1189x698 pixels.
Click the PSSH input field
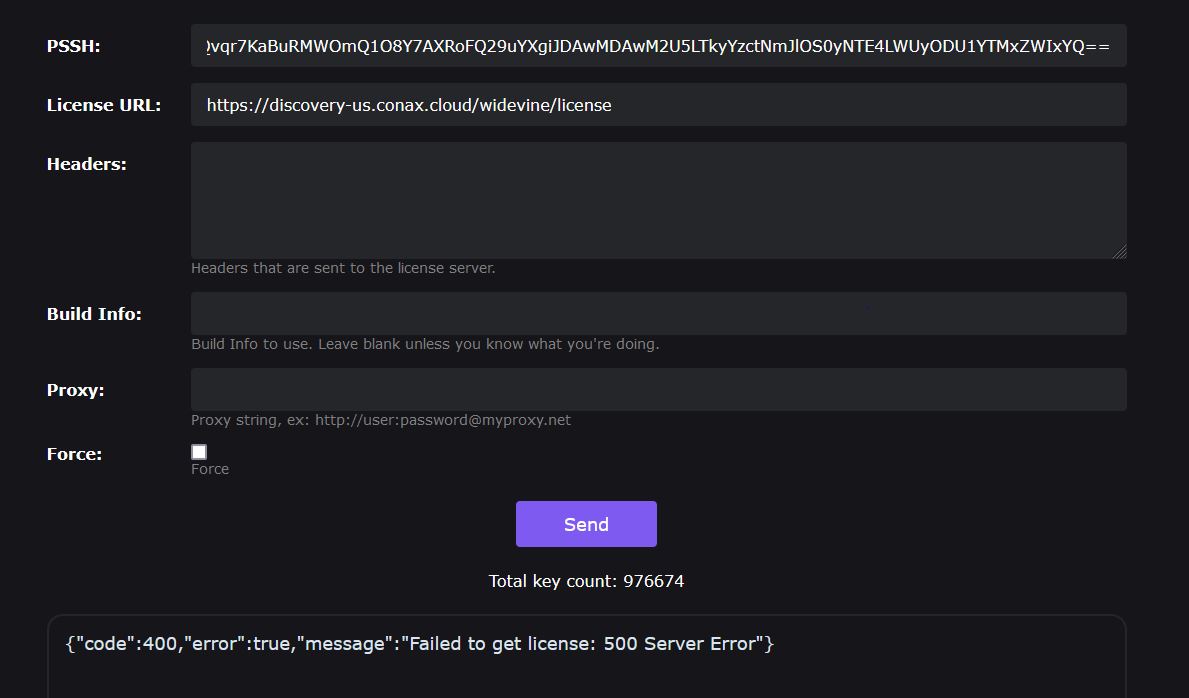coord(658,46)
